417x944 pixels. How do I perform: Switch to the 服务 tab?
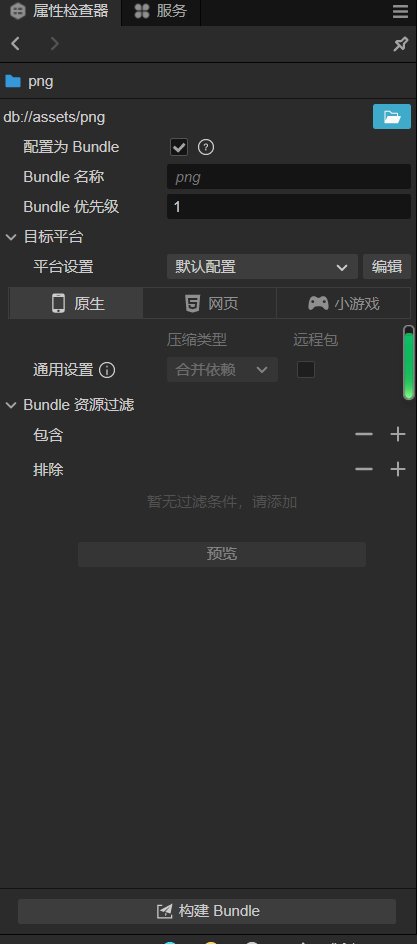161,11
